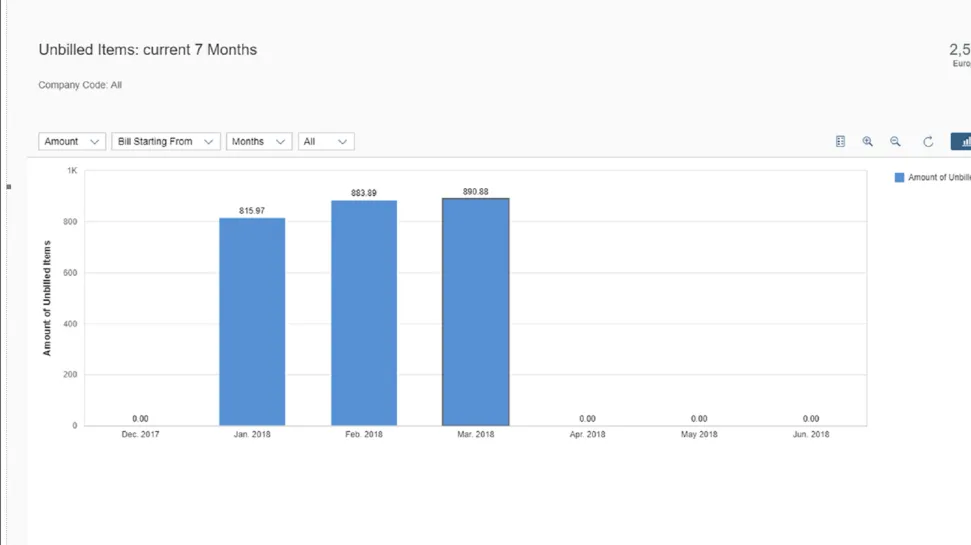
Task: Expand the All filter dropdown
Action: tap(326, 142)
